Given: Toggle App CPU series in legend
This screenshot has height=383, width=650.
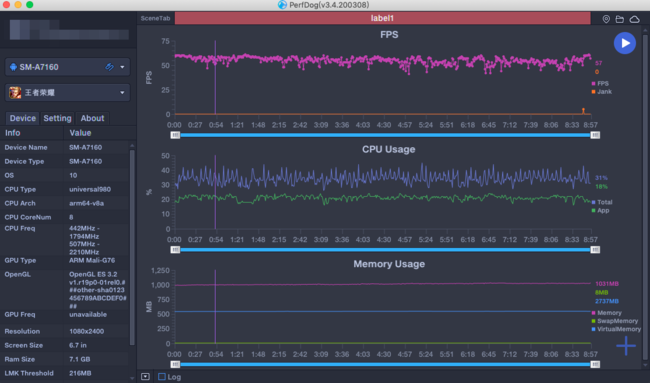Looking at the screenshot, I should pos(600,211).
